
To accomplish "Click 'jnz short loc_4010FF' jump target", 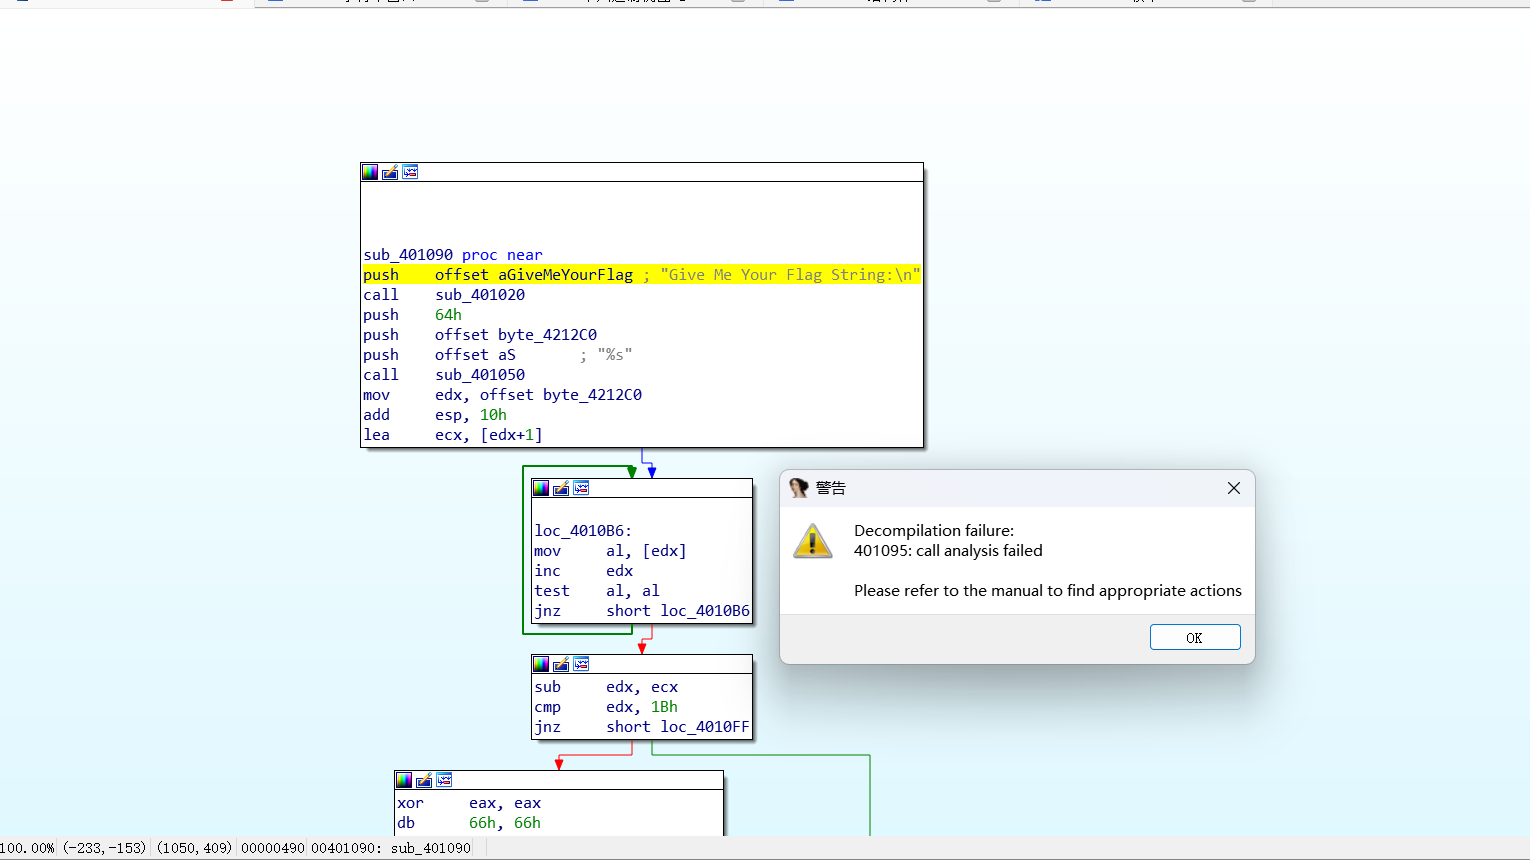I will 705,727.
